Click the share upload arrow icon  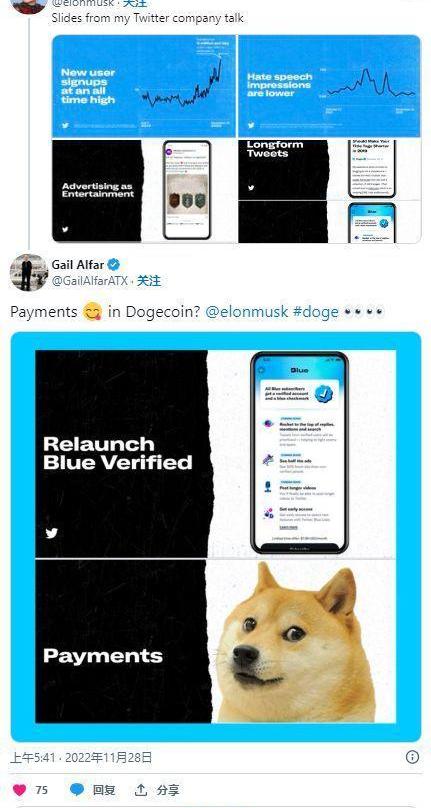click(140, 789)
